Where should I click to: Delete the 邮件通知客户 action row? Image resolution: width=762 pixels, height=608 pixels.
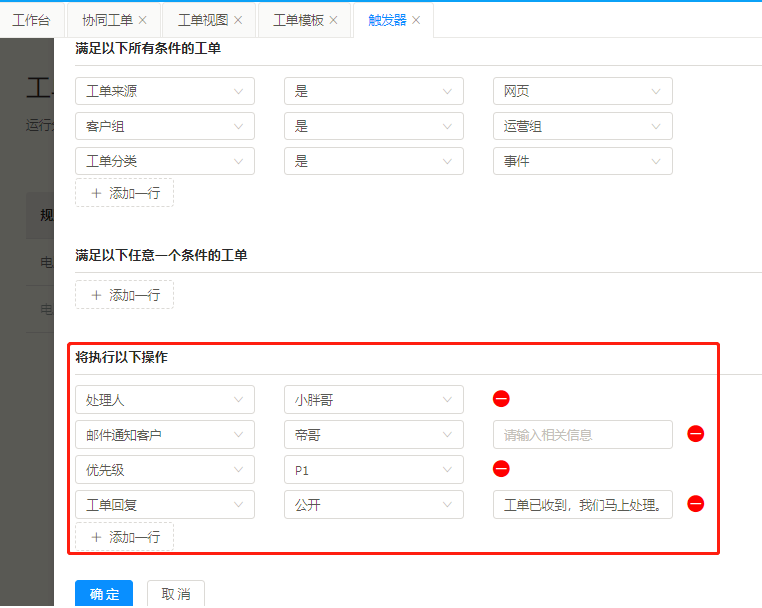point(696,434)
